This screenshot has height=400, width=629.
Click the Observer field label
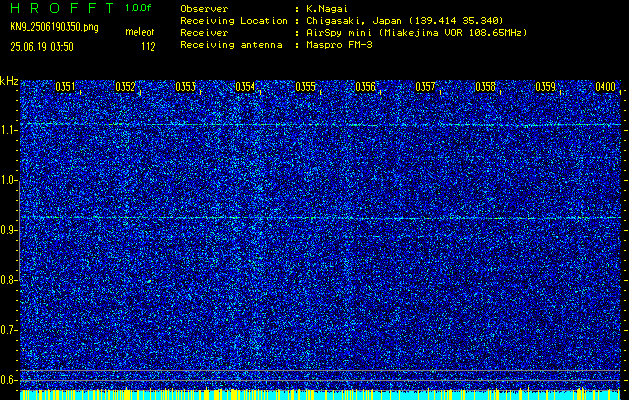205,9
